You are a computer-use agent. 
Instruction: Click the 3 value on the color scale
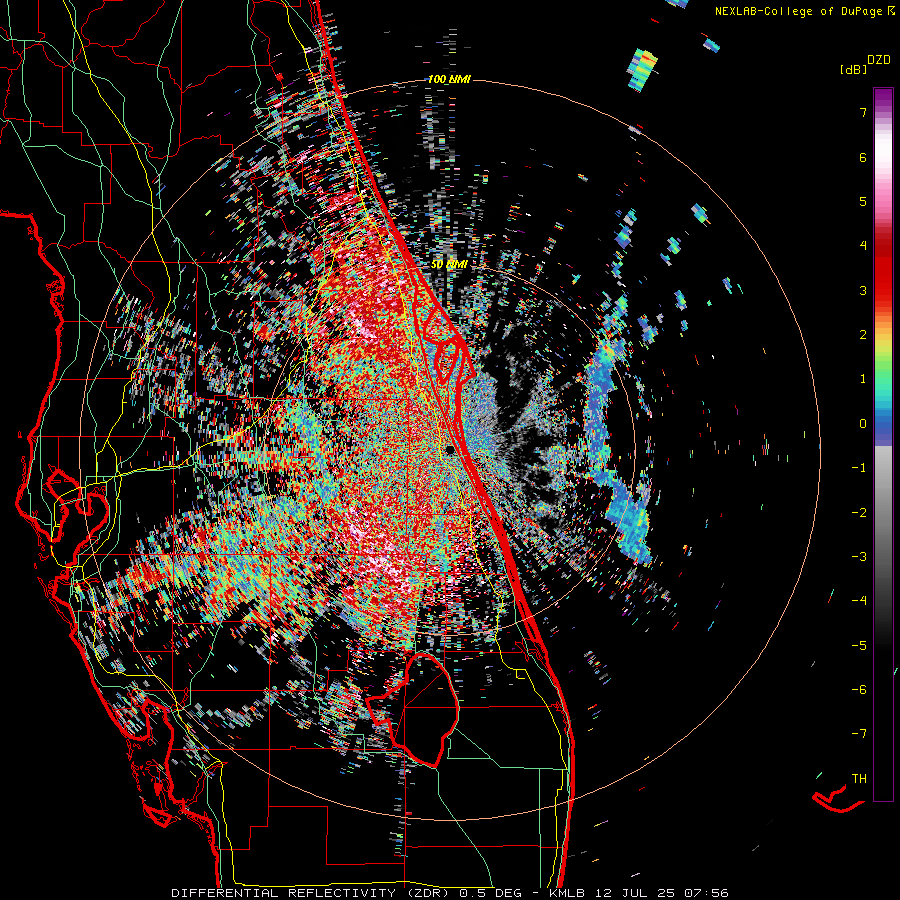tap(863, 290)
